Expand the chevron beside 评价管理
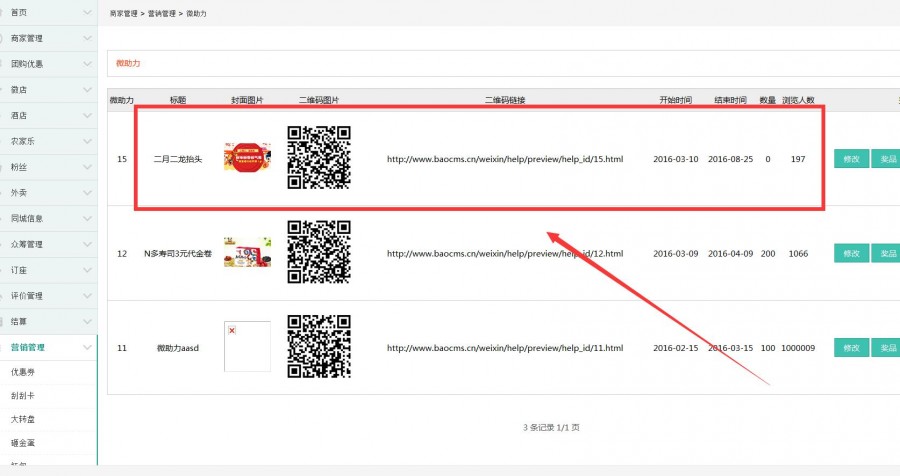This screenshot has height=476, width=900. [87, 296]
